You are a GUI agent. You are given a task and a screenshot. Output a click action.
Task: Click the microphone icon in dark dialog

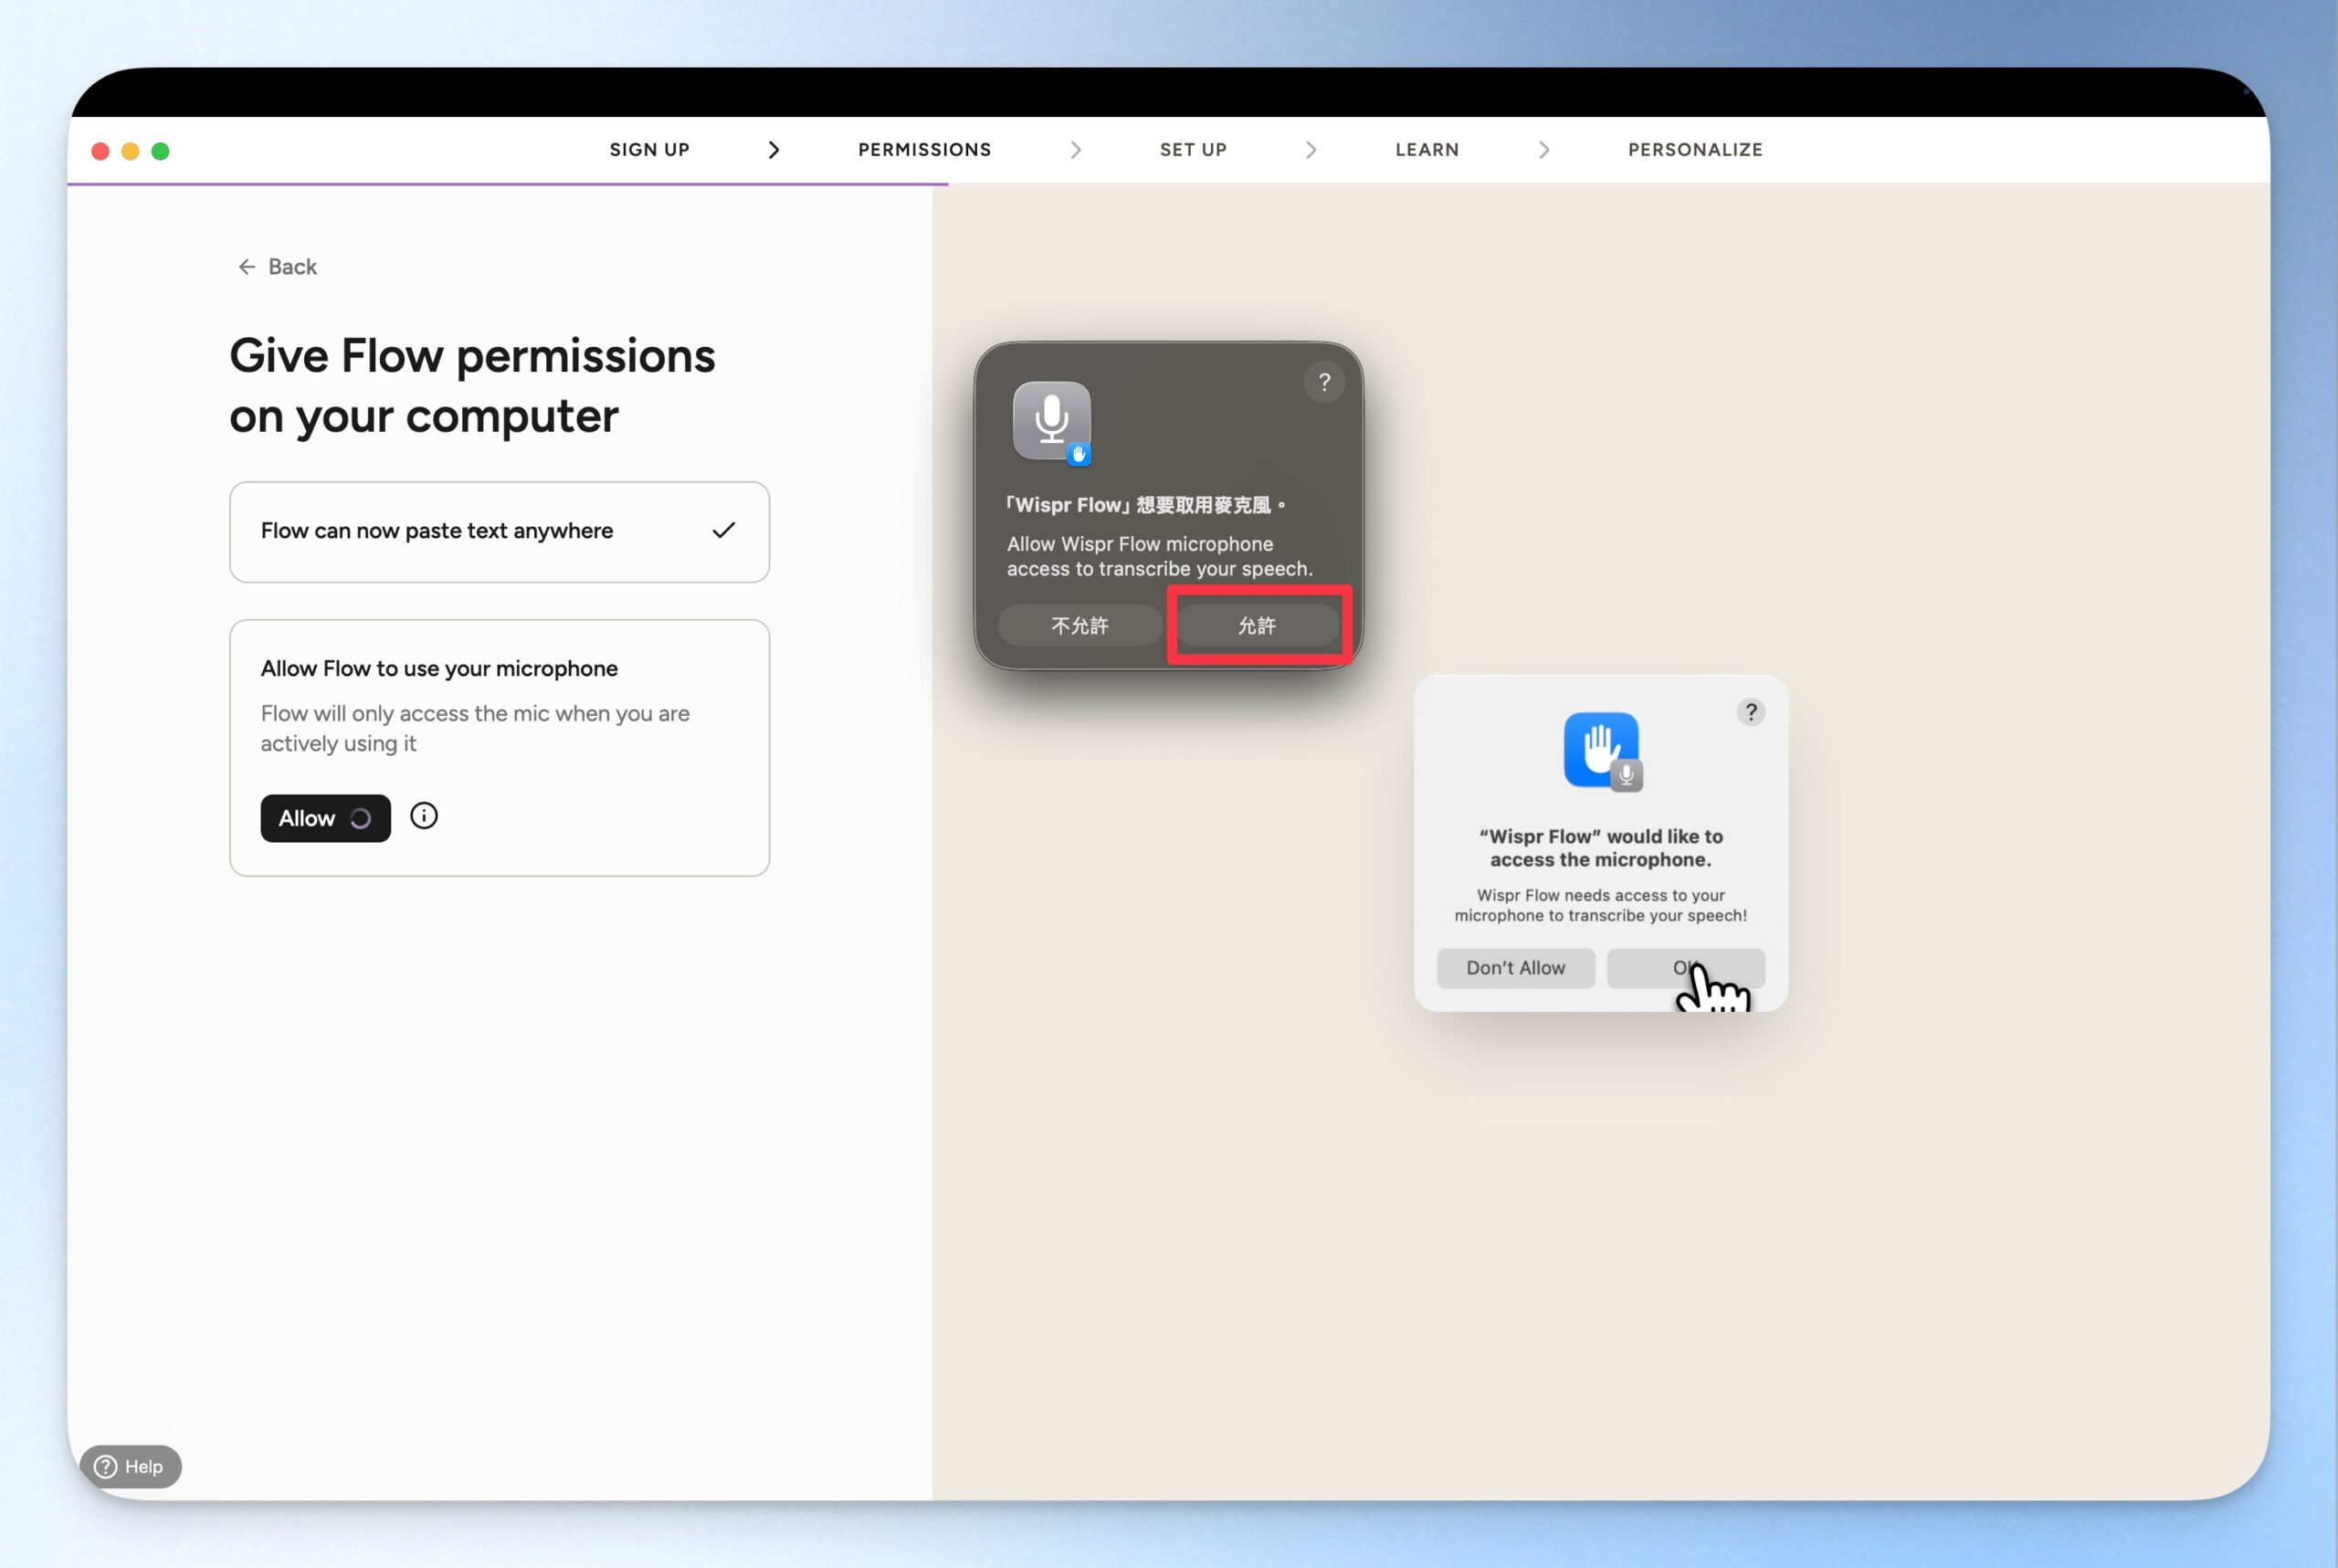coord(1051,421)
